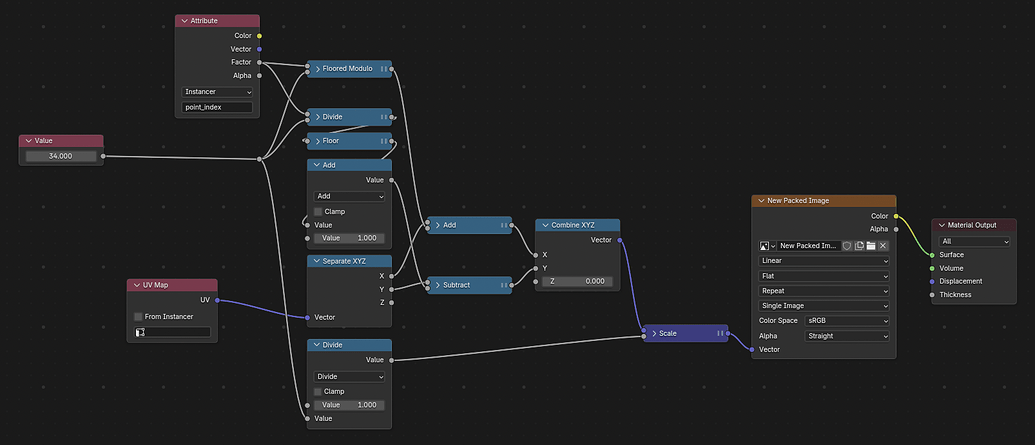Click the Subtract node's handle bars icon

click(504, 285)
